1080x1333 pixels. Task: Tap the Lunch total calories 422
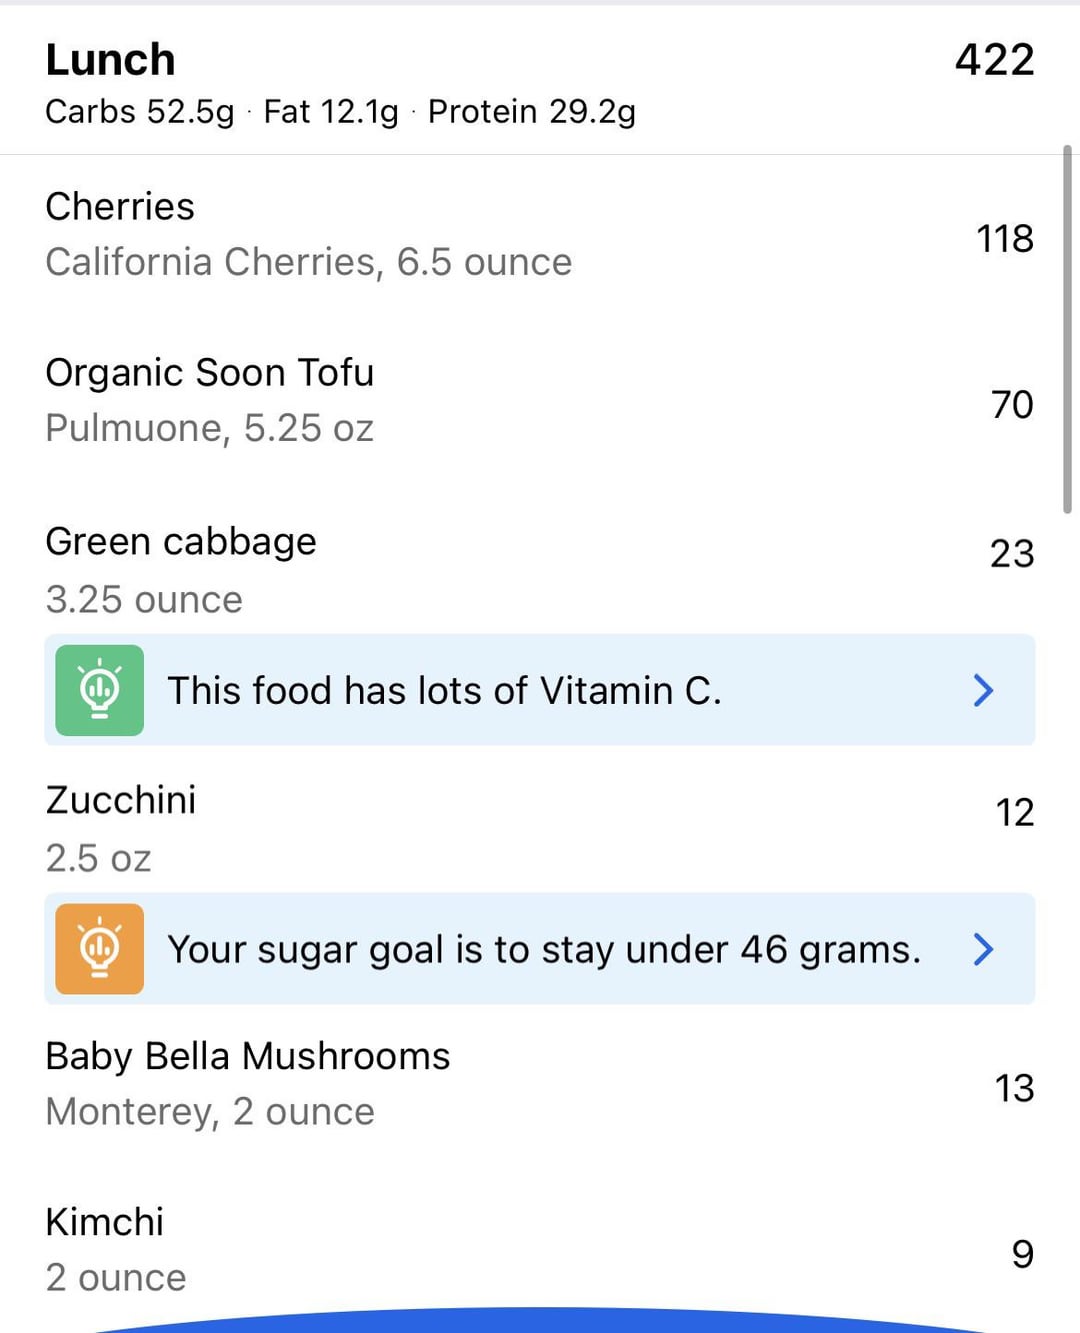pyautogui.click(x=994, y=60)
